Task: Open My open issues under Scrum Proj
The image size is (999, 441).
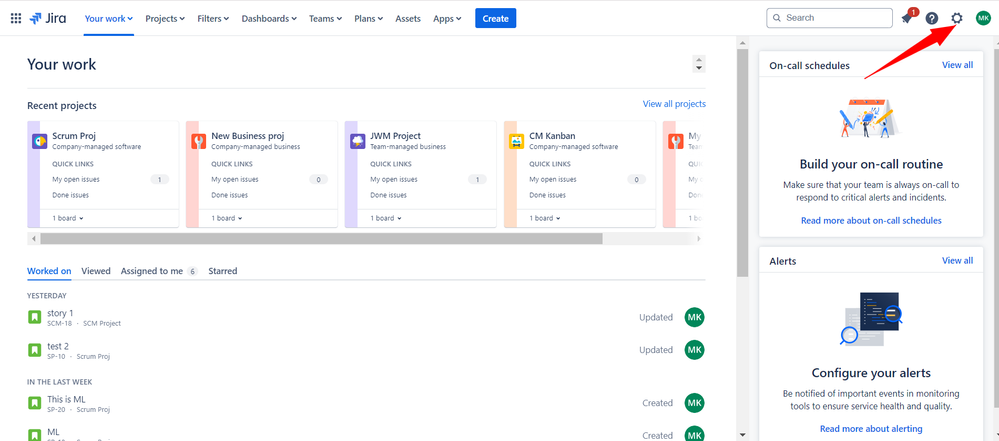Action: pyautogui.click(x=76, y=179)
